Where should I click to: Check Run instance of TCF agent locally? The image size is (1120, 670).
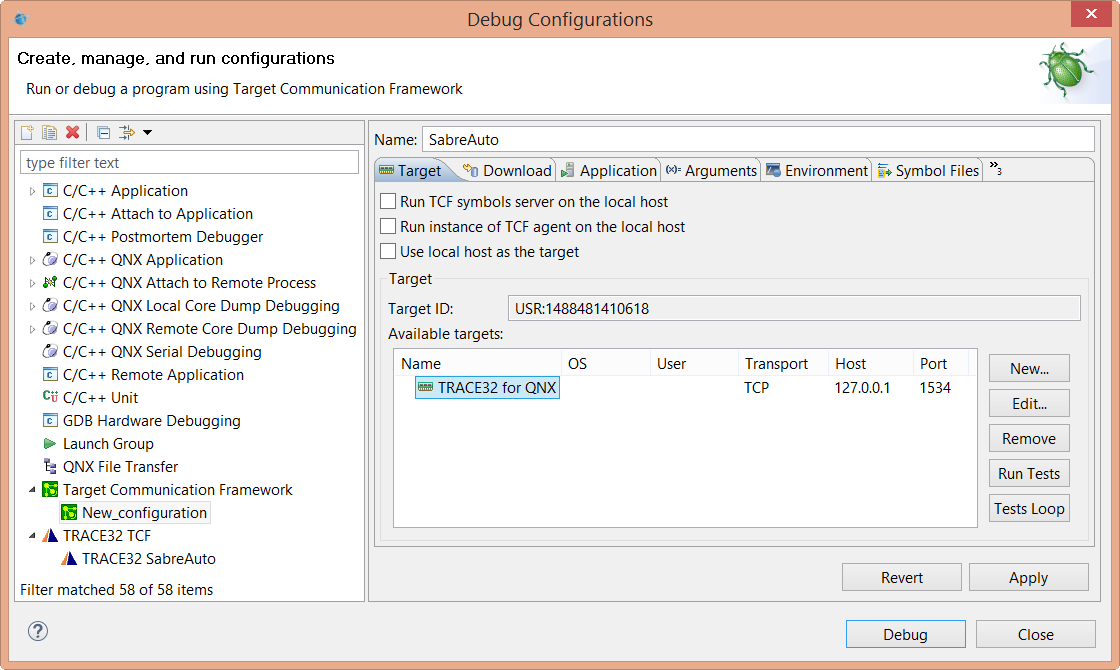pos(388,225)
